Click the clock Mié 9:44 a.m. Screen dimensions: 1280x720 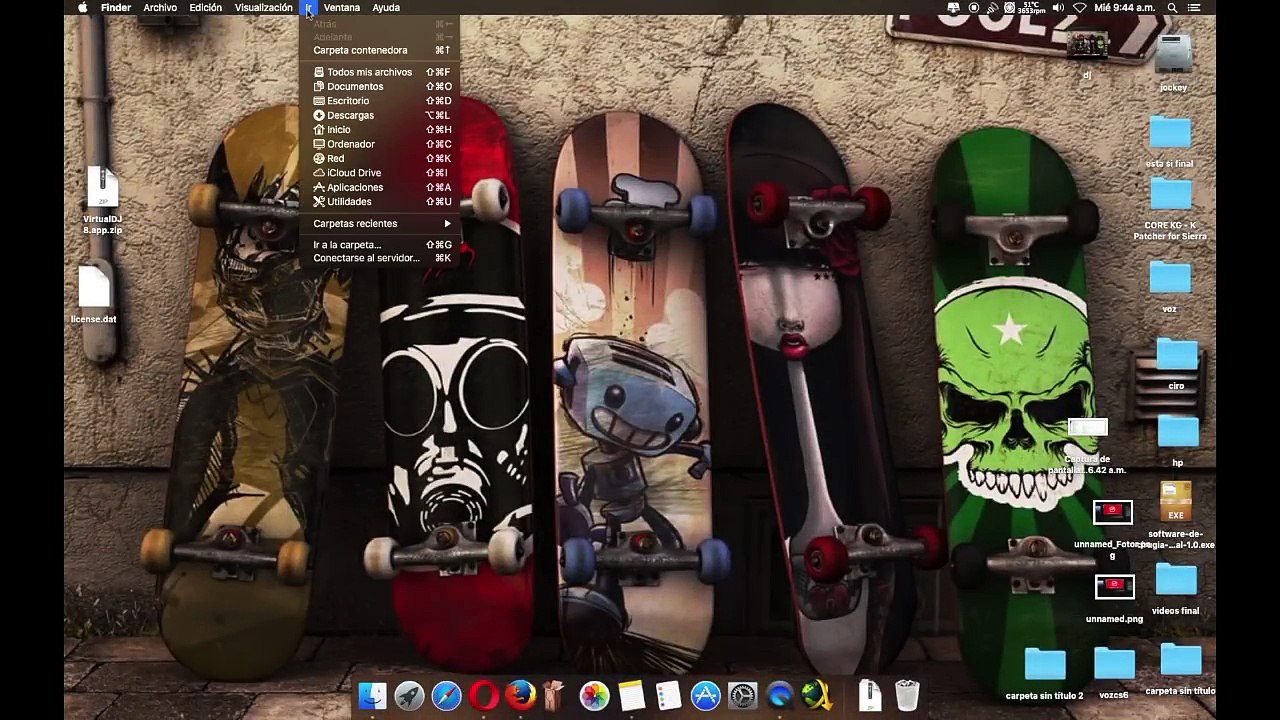(1124, 7)
